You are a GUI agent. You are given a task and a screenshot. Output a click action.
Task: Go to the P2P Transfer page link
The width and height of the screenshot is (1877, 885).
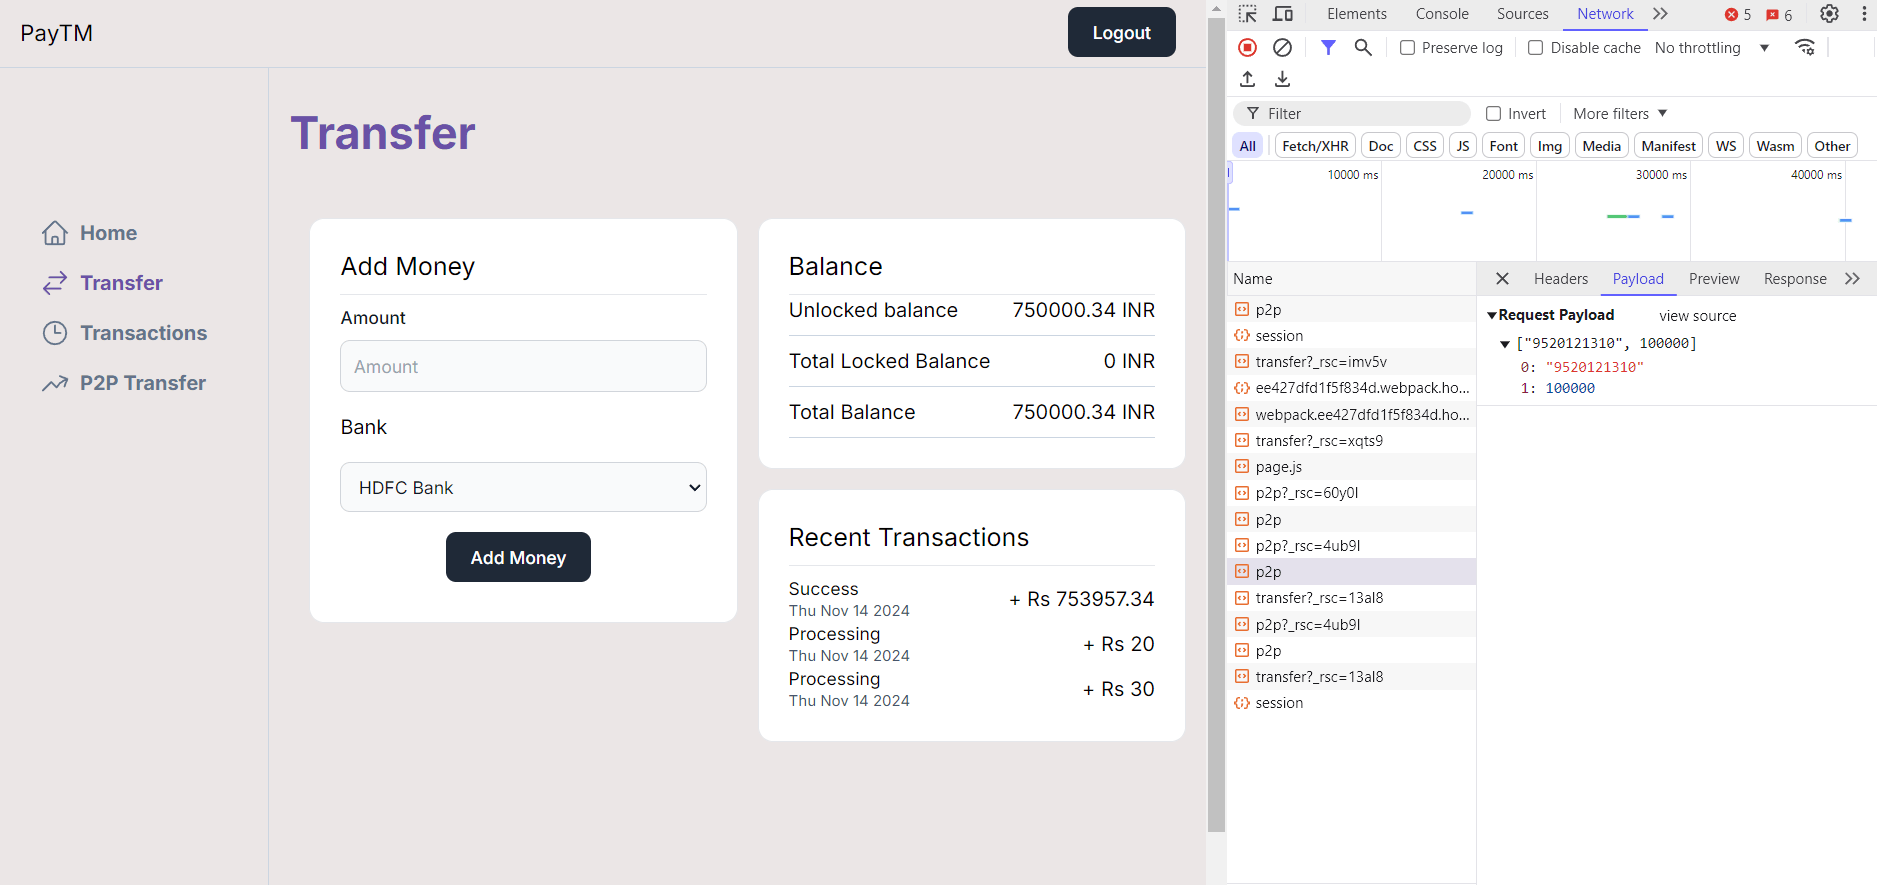143,383
